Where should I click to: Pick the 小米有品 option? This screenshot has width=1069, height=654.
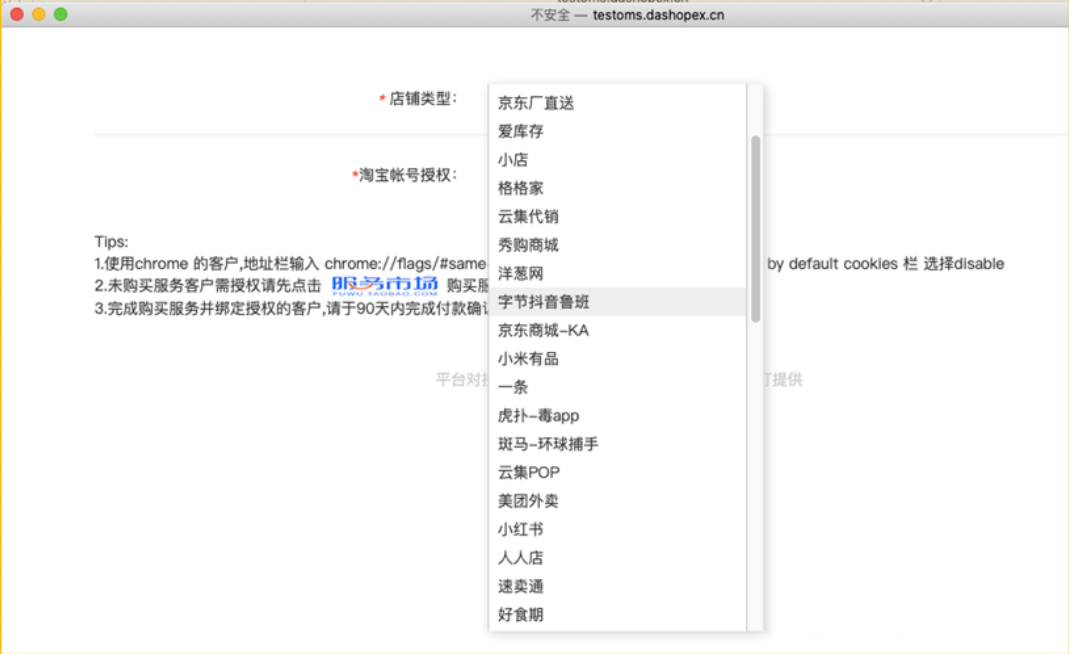[x=617, y=359]
